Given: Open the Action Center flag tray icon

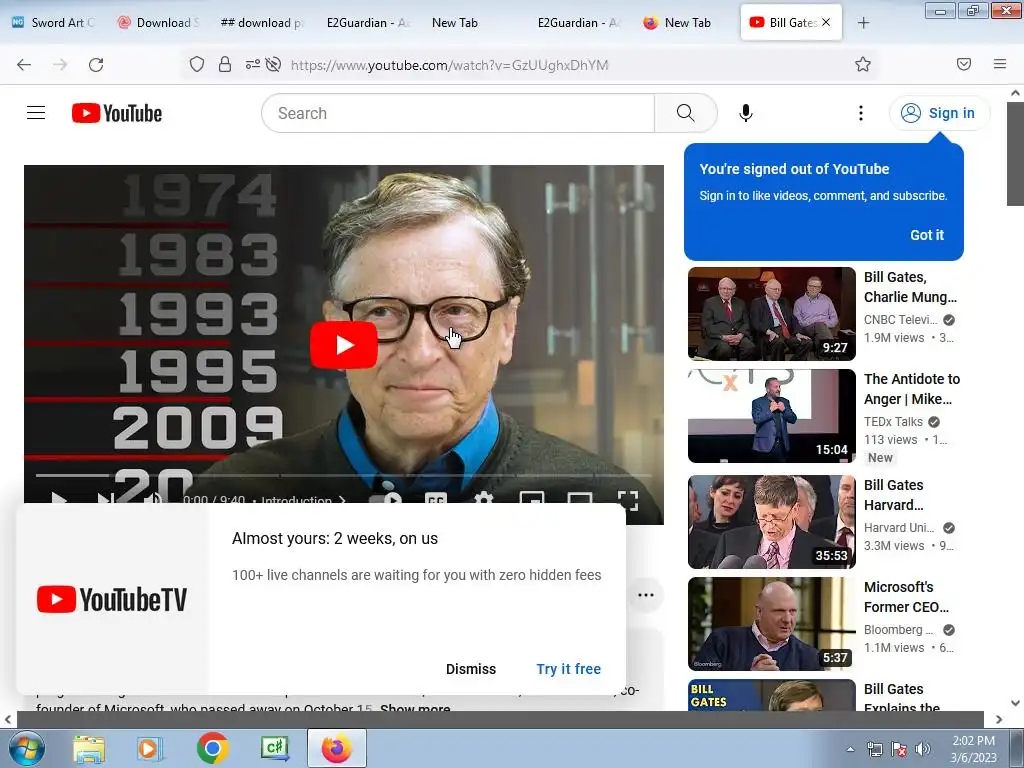Looking at the screenshot, I should coord(899,749).
